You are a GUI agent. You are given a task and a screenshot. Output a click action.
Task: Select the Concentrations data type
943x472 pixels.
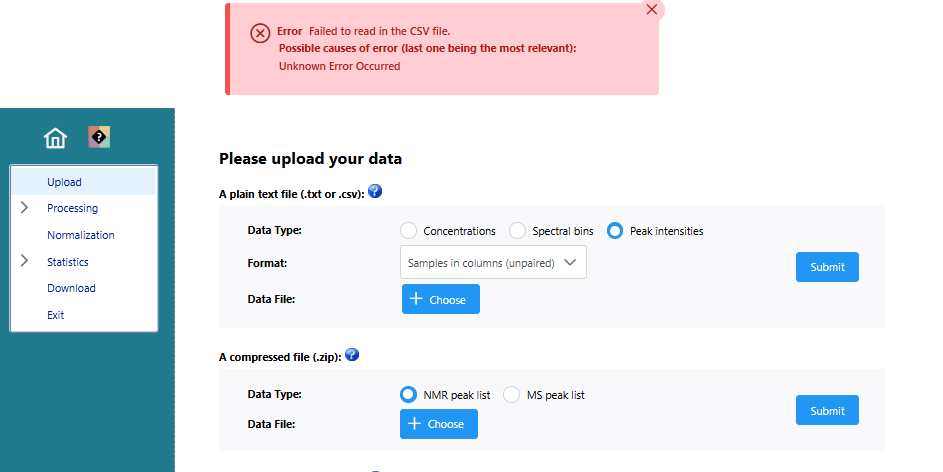[x=408, y=231]
